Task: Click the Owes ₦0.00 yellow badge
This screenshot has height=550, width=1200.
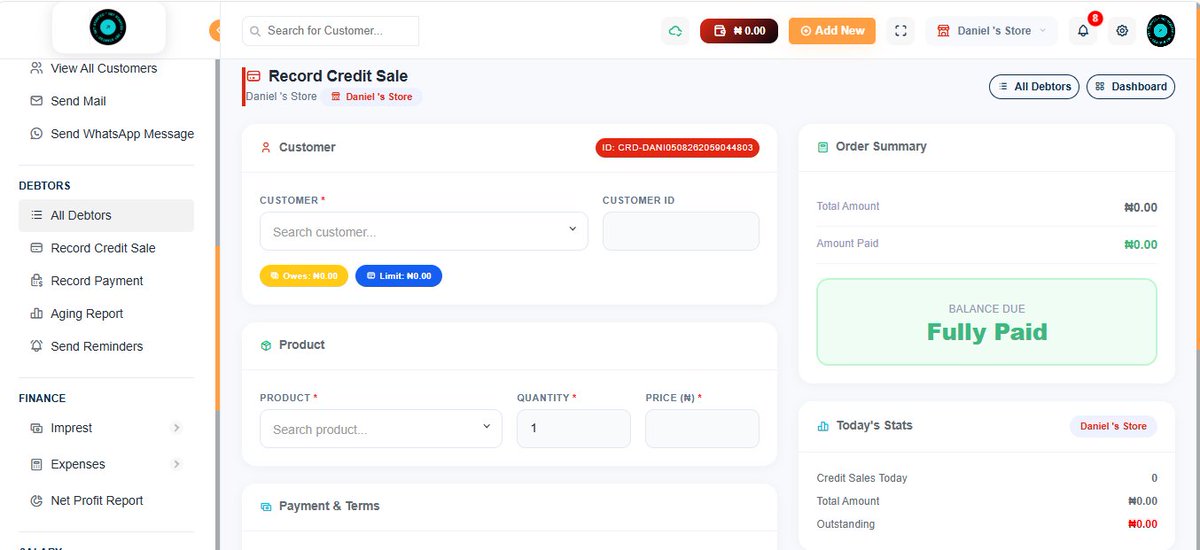Action: click(x=304, y=276)
